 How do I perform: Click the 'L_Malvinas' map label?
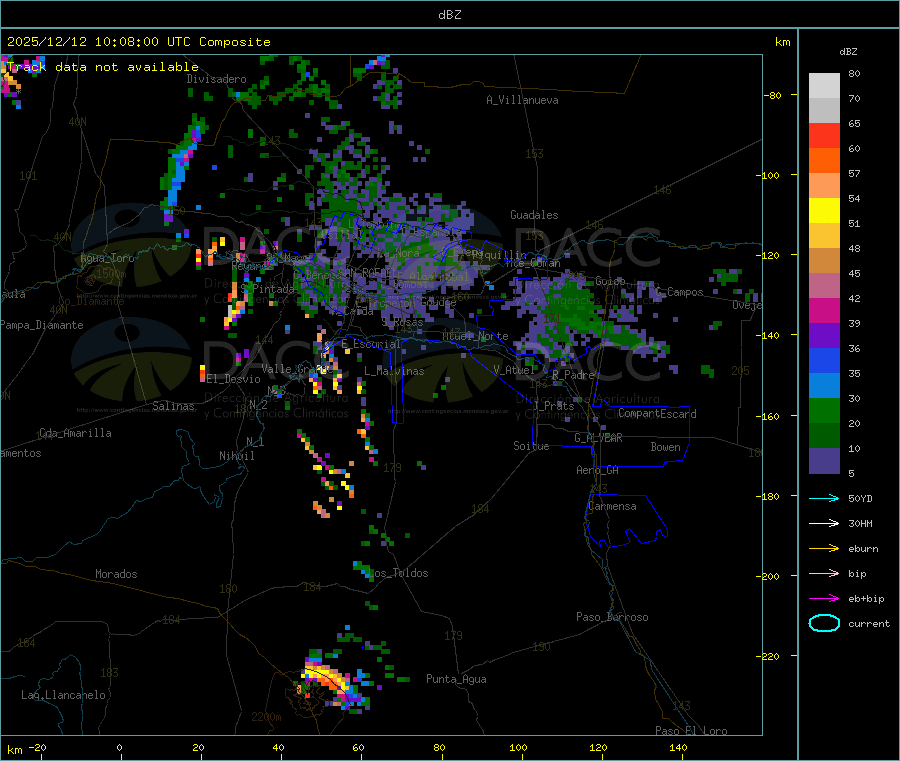click(394, 371)
